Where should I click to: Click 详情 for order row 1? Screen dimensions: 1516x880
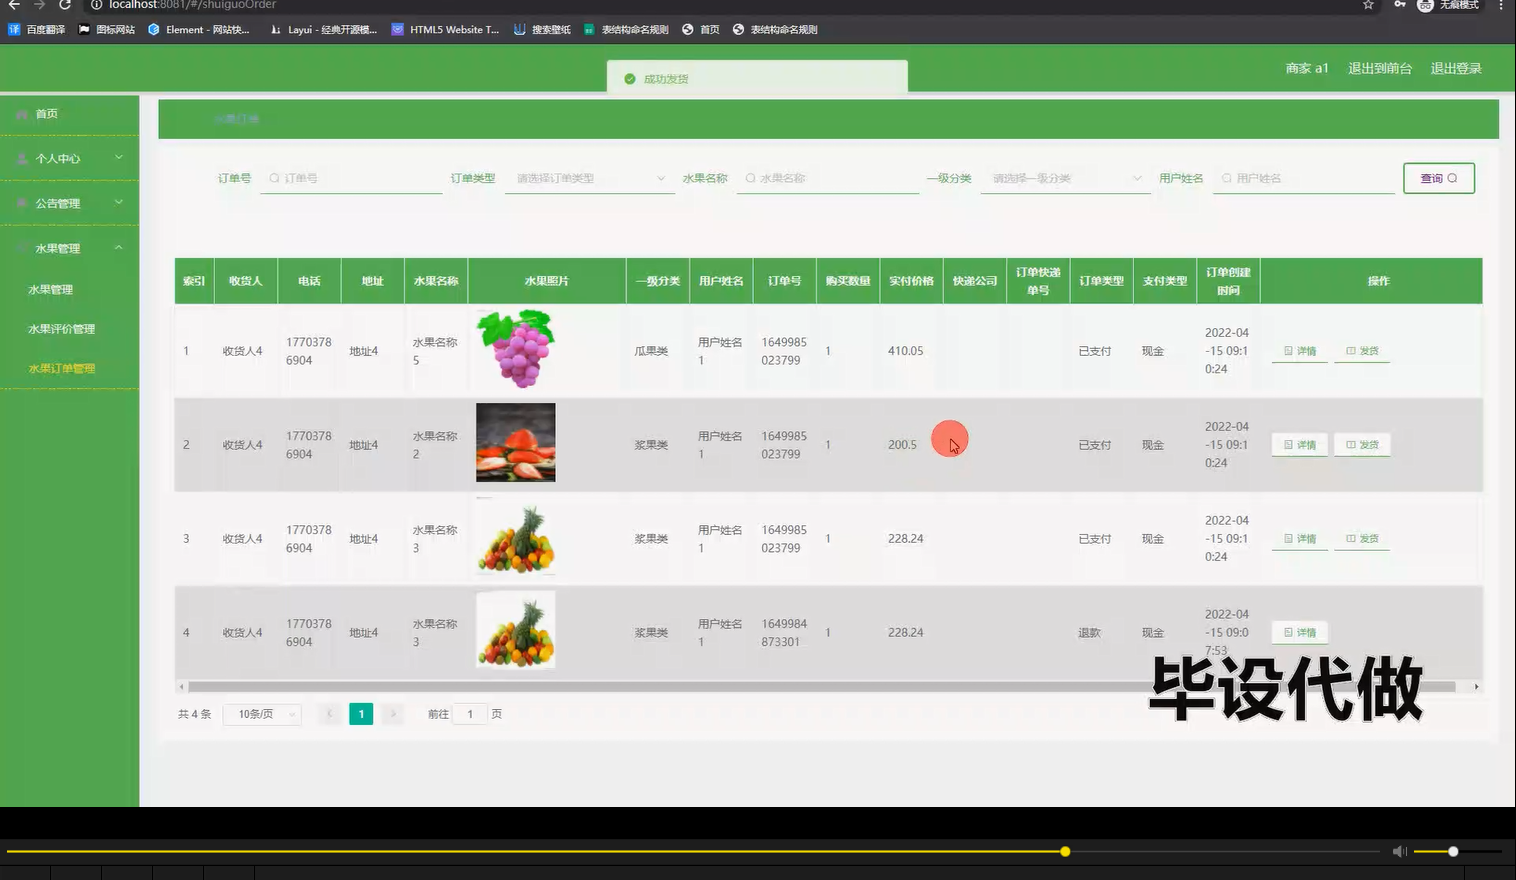click(x=1300, y=351)
